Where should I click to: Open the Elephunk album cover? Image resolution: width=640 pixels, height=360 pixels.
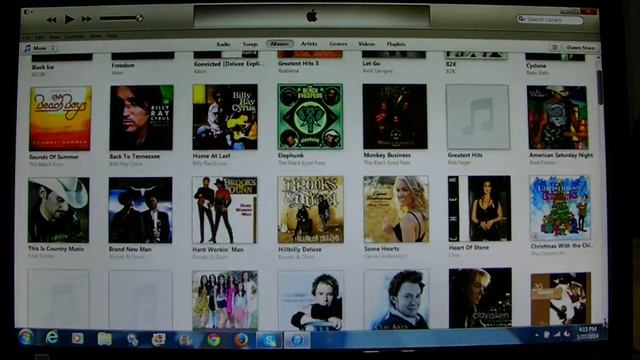[310, 116]
